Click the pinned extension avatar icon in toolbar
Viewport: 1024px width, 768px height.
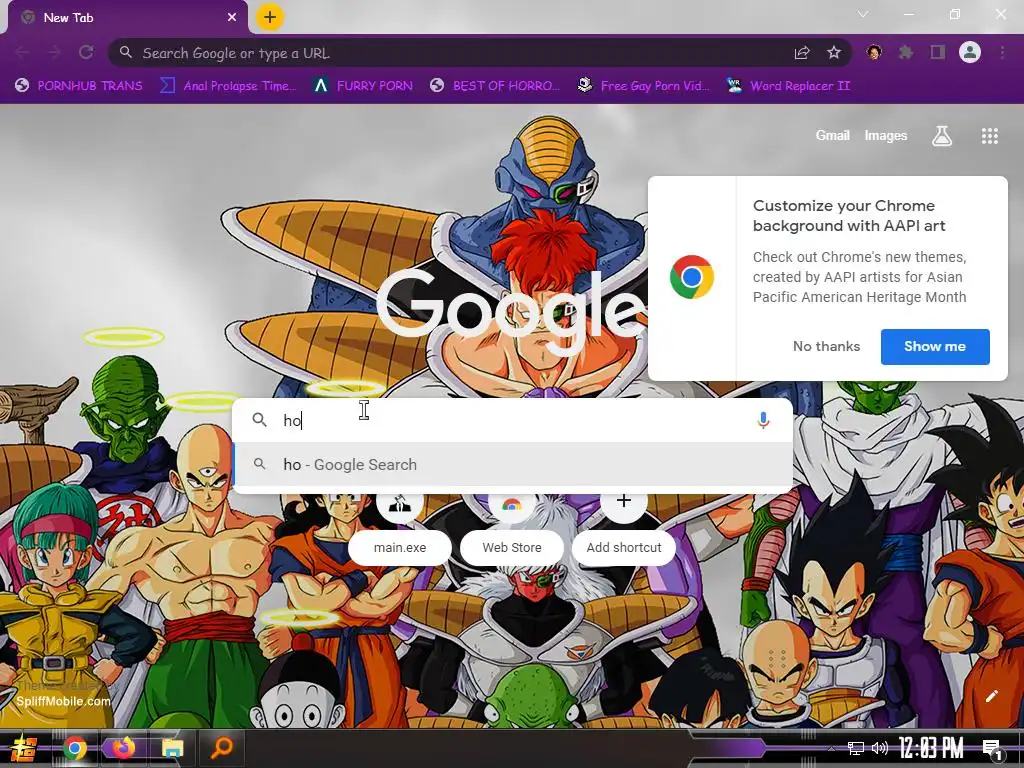(874, 52)
